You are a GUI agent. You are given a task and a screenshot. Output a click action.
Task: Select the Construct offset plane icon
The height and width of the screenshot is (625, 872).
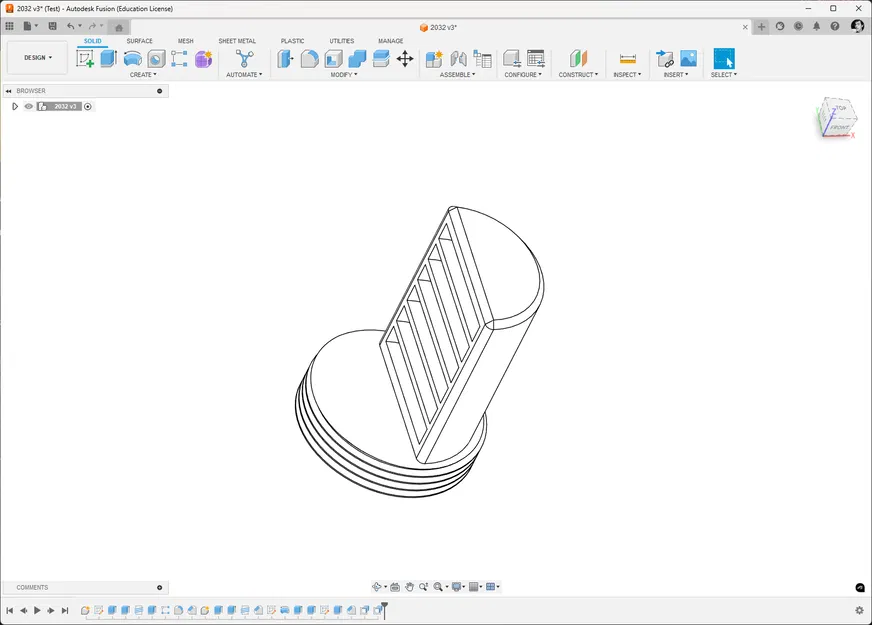[x=578, y=58]
